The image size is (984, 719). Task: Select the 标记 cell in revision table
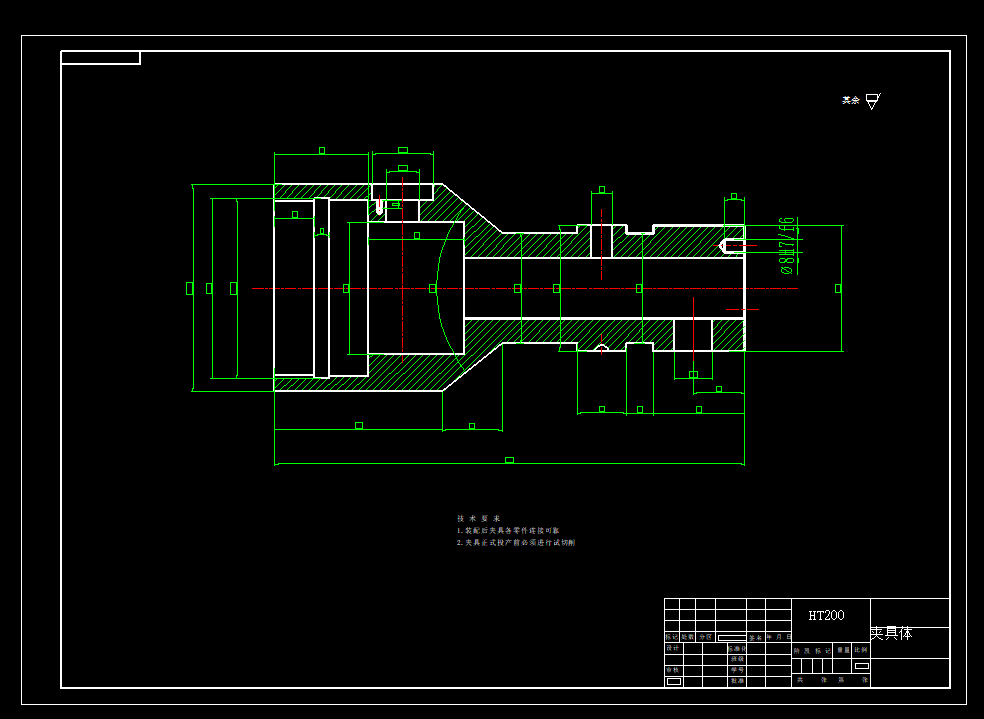point(671,637)
